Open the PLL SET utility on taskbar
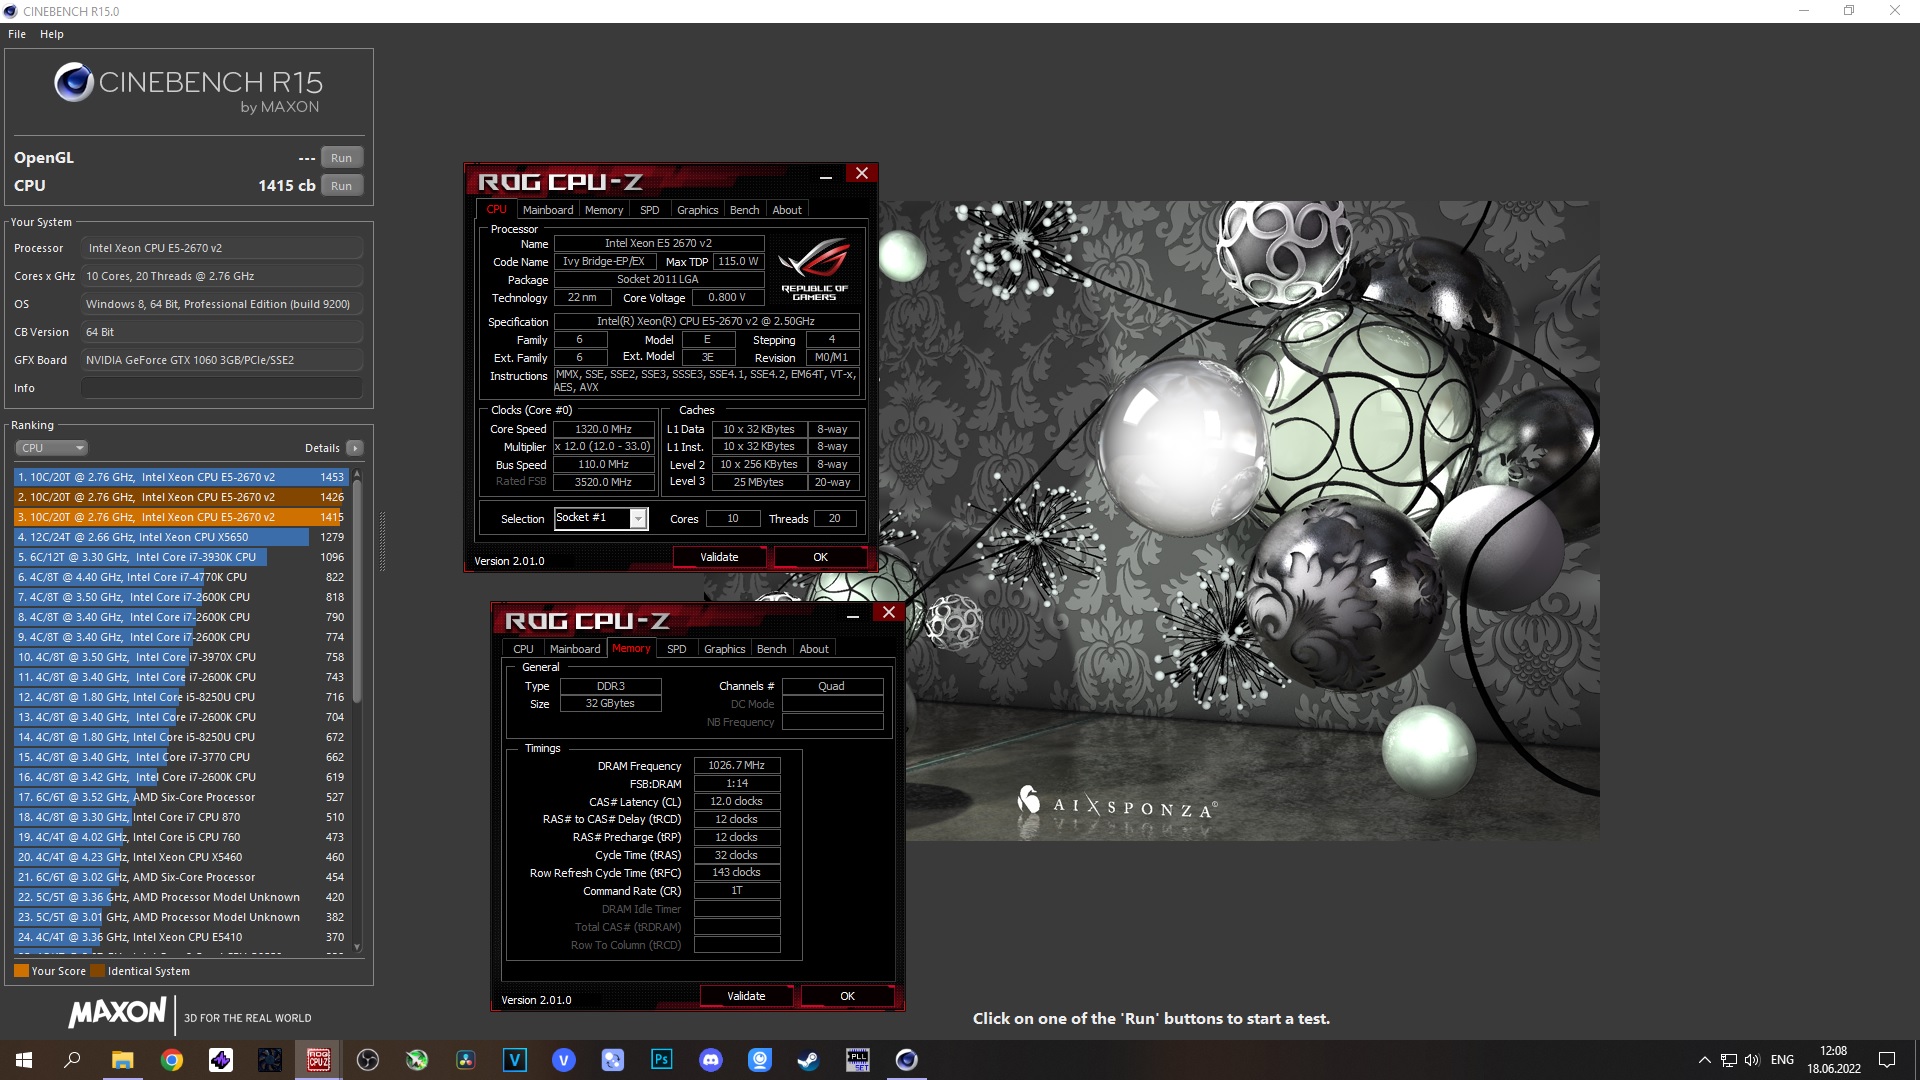Image resolution: width=1920 pixels, height=1080 pixels. tap(858, 1060)
